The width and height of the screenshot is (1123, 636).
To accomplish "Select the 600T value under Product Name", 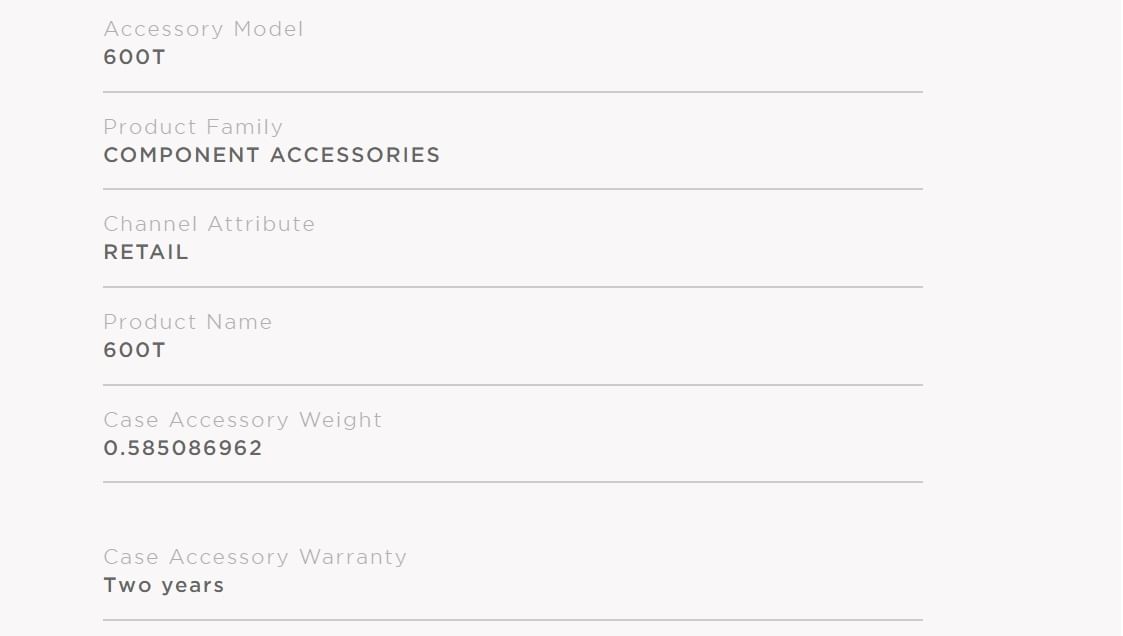I will [x=135, y=350].
